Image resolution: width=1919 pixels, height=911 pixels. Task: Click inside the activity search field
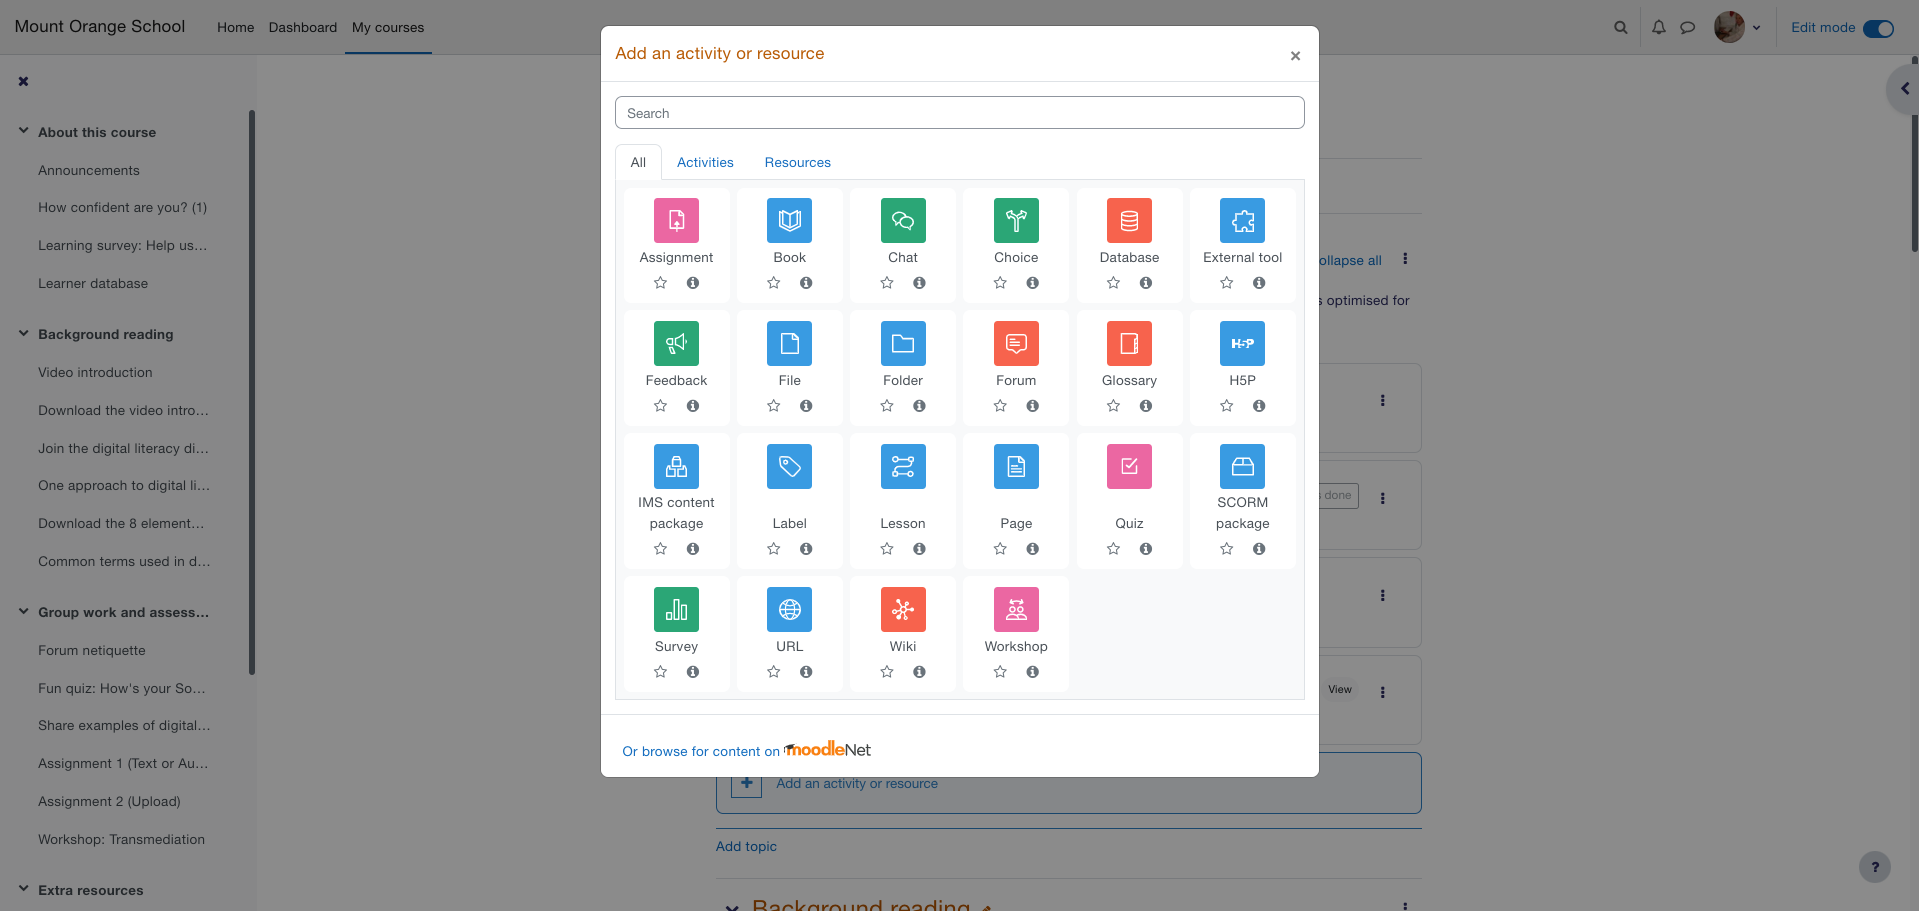pos(959,112)
